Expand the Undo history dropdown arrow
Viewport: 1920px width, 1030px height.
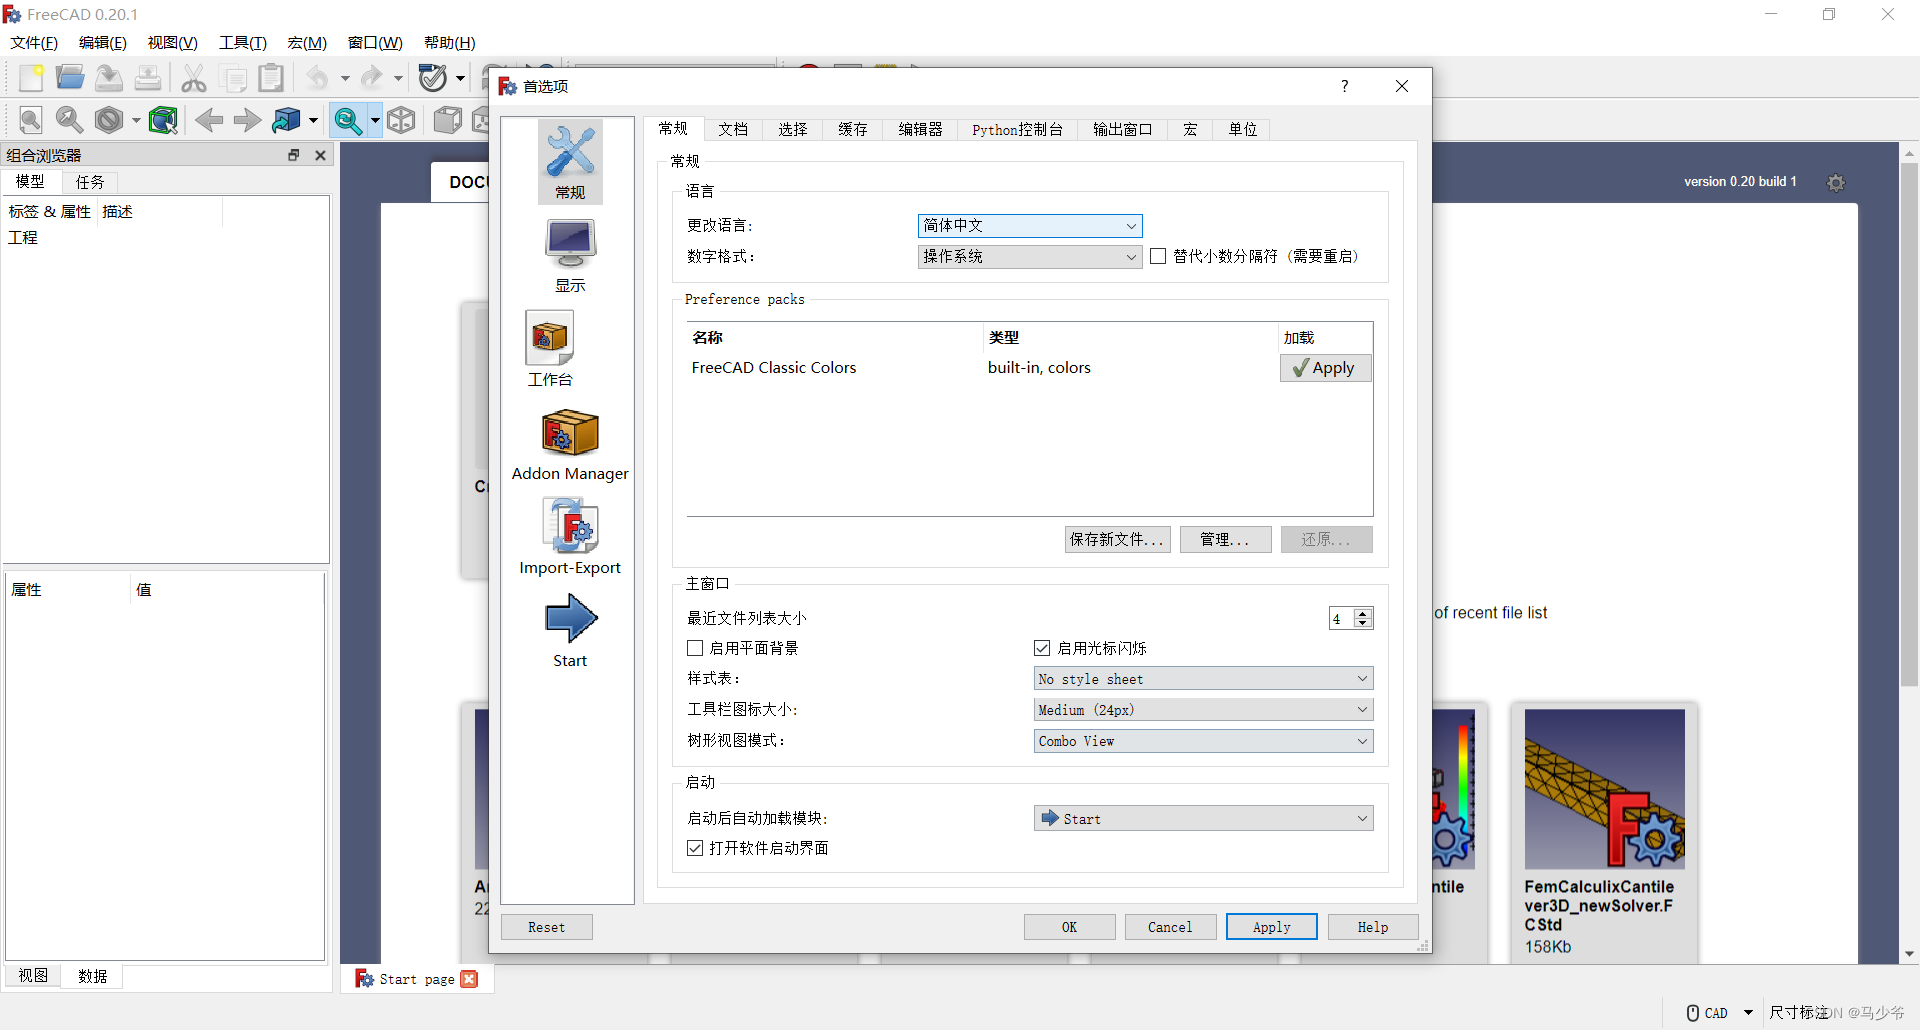point(345,78)
